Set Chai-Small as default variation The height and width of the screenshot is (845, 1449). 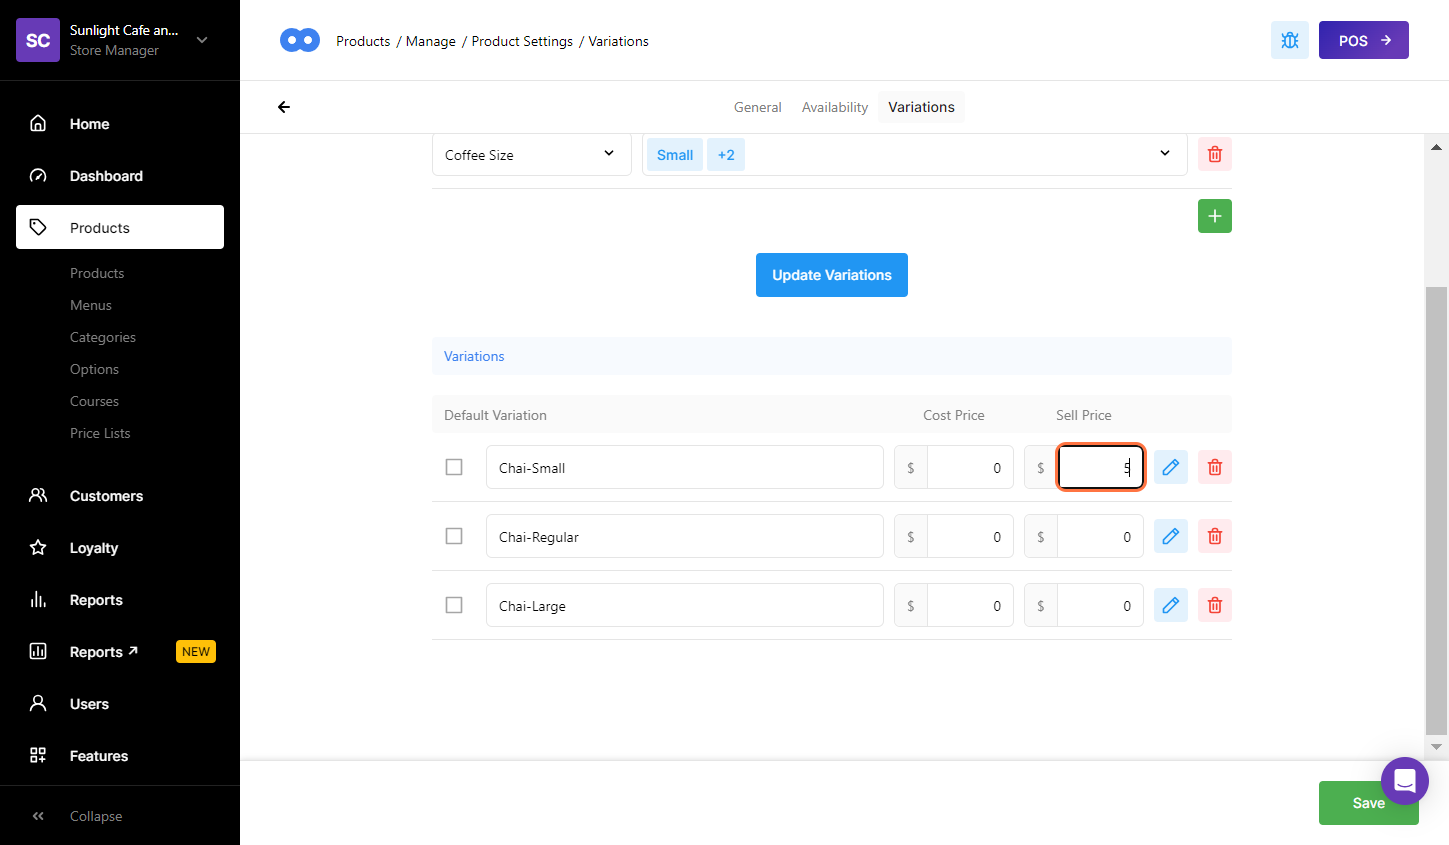[454, 467]
